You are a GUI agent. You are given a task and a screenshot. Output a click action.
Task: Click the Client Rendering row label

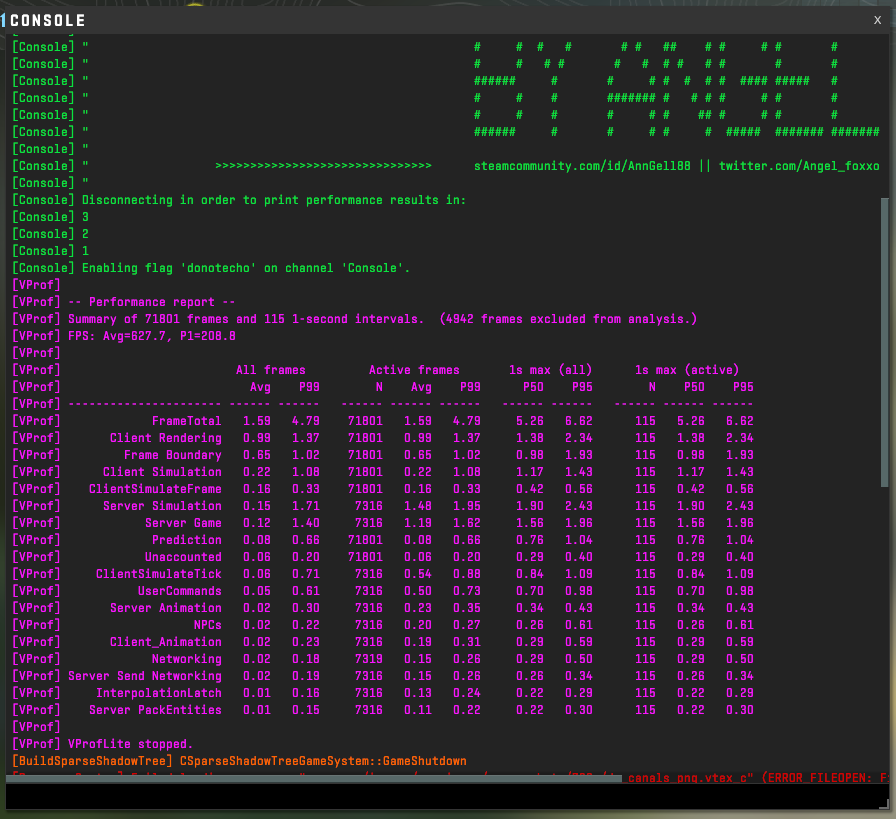(x=166, y=438)
